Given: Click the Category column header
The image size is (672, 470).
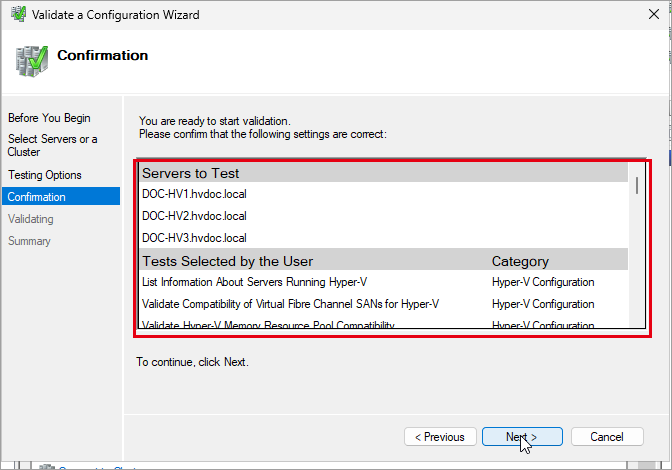Looking at the screenshot, I should coord(520,261).
